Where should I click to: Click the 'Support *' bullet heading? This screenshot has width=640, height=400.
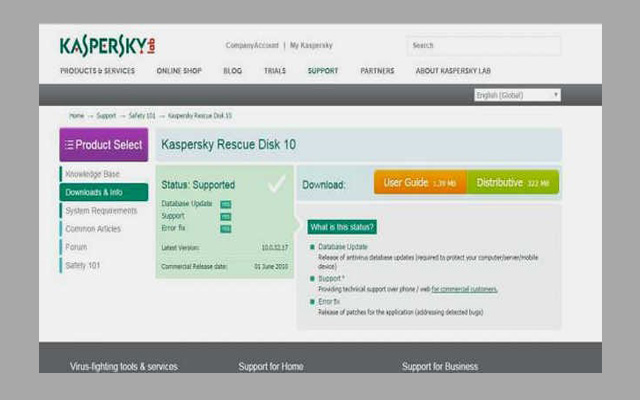tap(331, 278)
